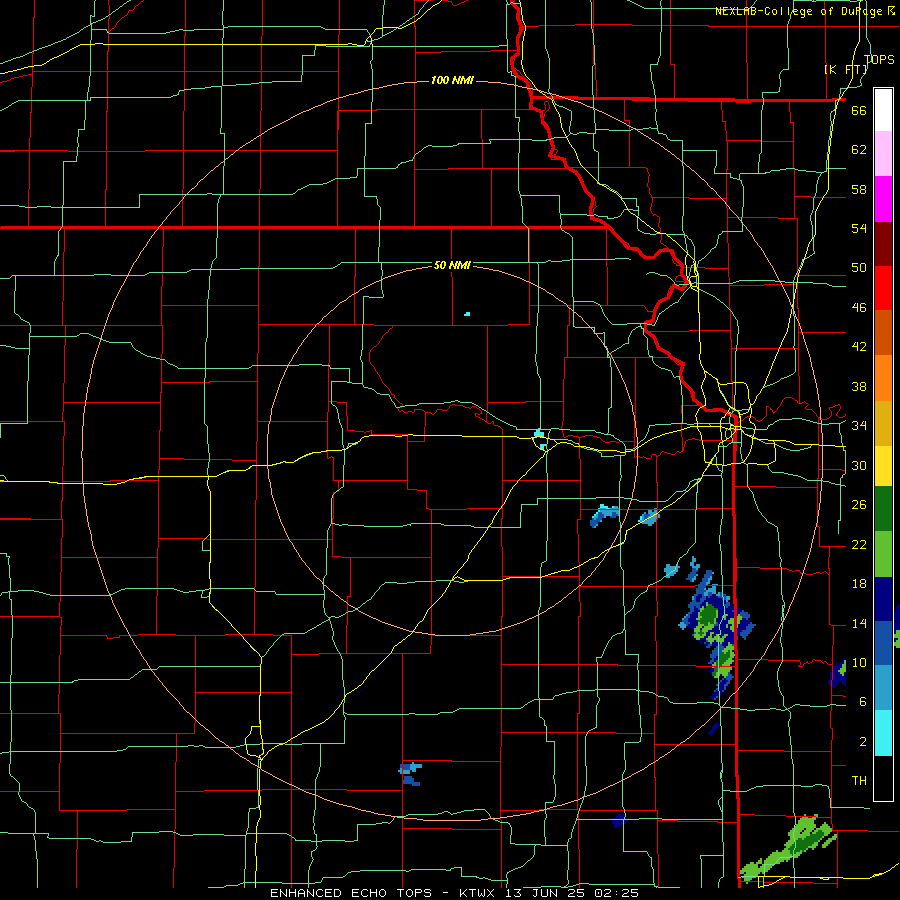Pick the dark maroon legend swatch

[x=883, y=243]
